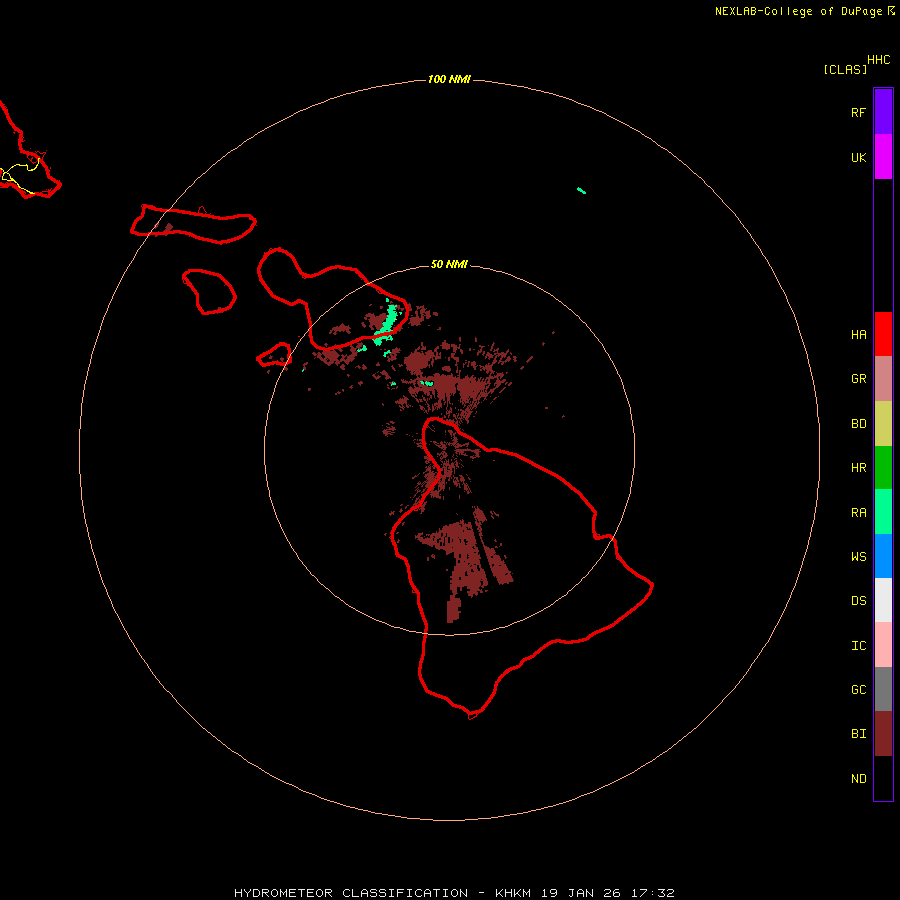Click the HYDROMETEOR CLASSIFICATION title text
The width and height of the screenshot is (900, 900).
click(x=351, y=893)
